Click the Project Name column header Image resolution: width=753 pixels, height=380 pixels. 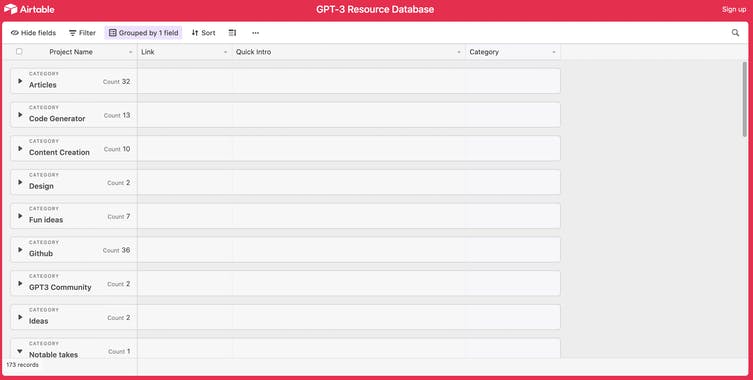point(71,52)
